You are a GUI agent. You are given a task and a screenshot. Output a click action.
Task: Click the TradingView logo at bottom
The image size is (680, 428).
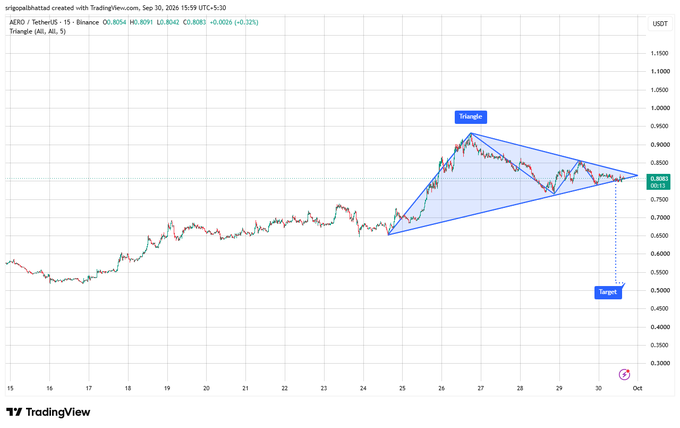[48, 412]
